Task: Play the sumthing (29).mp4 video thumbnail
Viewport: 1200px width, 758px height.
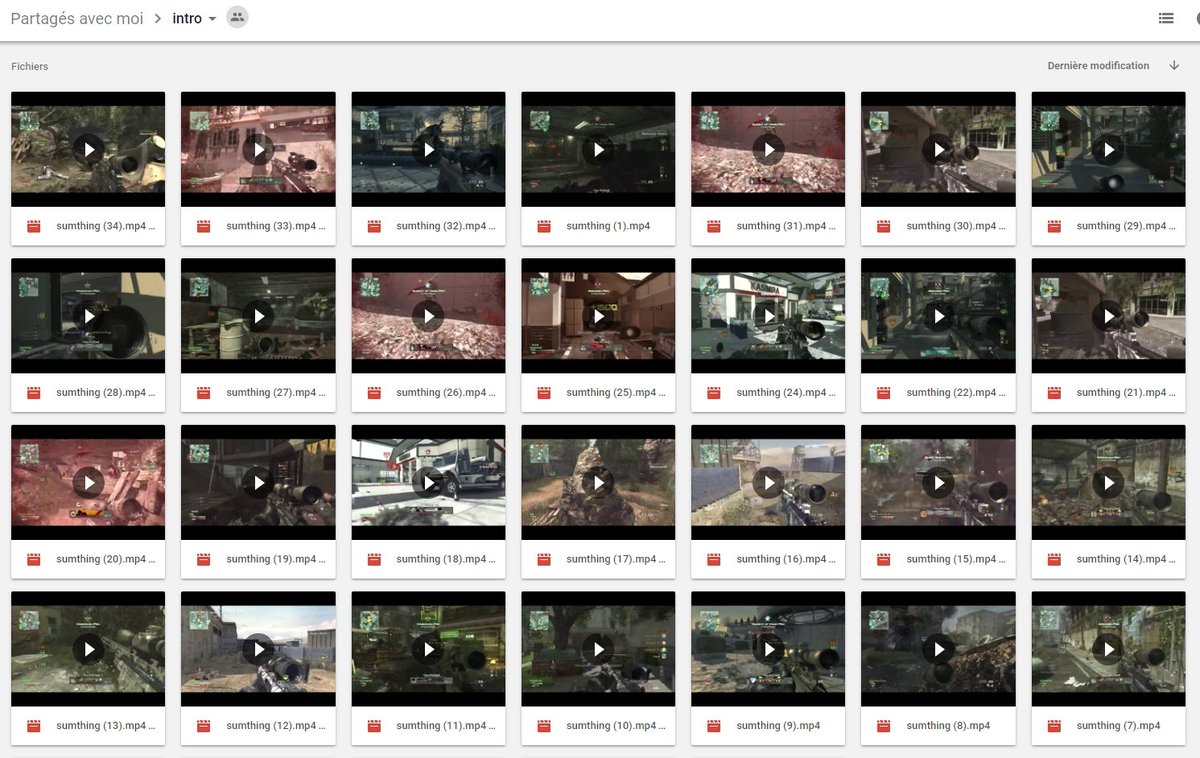Action: (1108, 149)
